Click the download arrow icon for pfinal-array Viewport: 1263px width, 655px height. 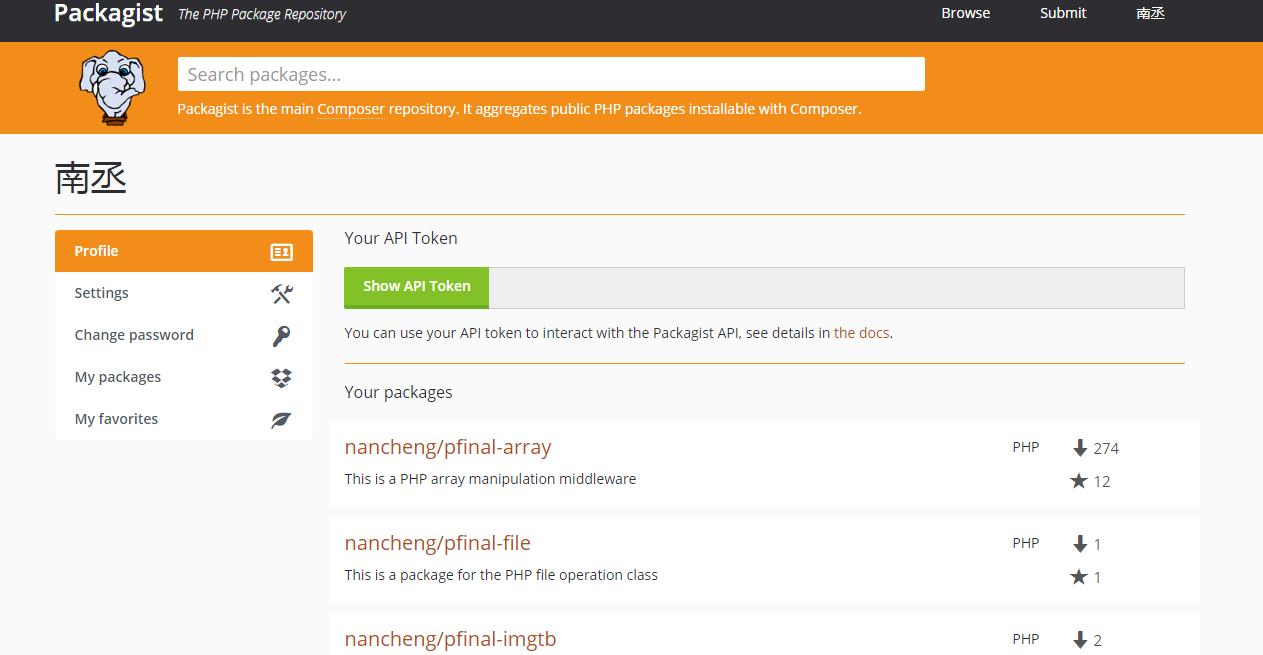1080,448
